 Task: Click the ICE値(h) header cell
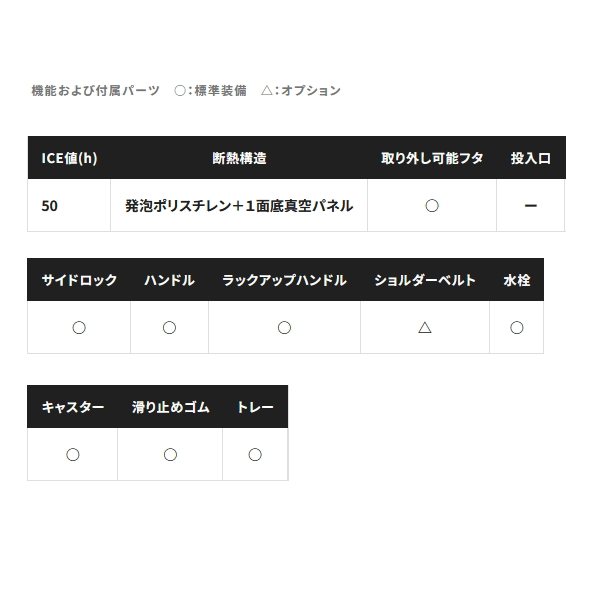click(x=69, y=158)
